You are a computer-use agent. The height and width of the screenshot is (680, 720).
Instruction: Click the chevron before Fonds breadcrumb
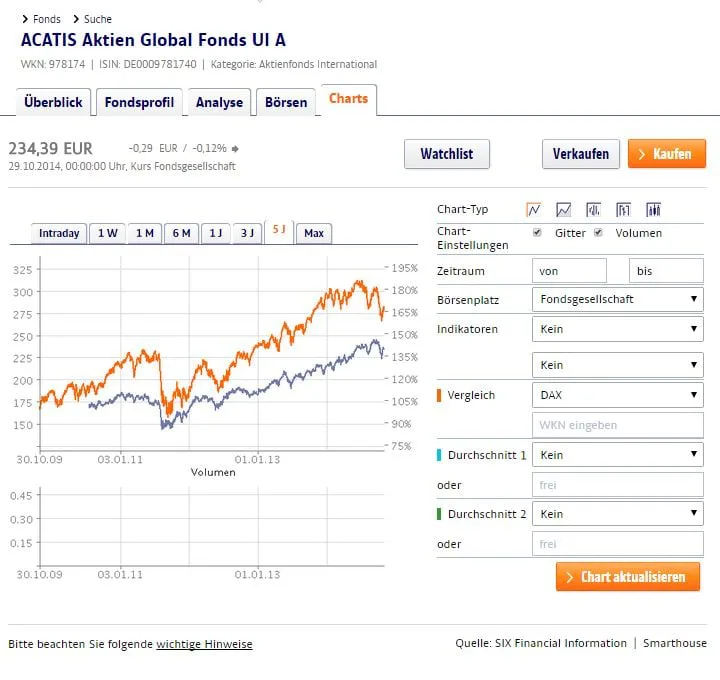[x=25, y=19]
